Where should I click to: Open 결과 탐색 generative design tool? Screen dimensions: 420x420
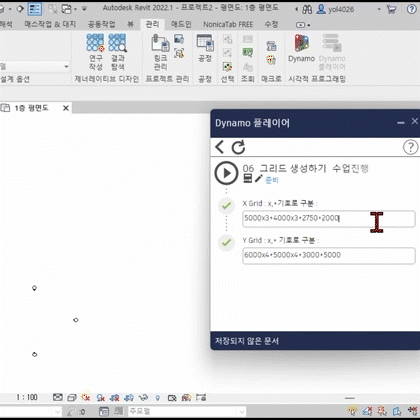pos(117,52)
